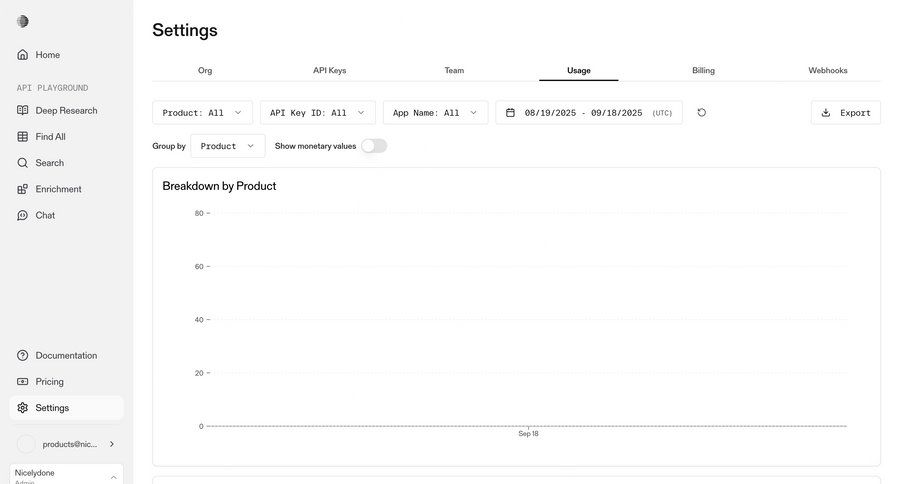Click the reset filters refresh icon

[x=702, y=113]
